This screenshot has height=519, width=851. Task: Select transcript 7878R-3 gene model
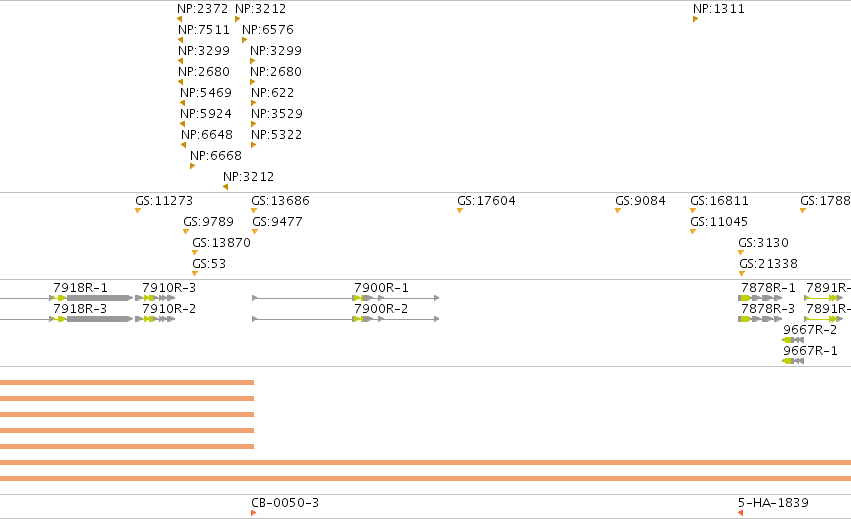[760, 319]
